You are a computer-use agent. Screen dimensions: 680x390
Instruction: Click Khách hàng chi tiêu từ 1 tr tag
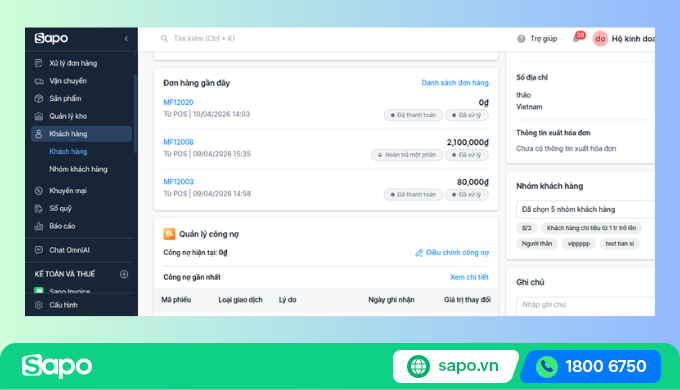pyautogui.click(x=591, y=228)
